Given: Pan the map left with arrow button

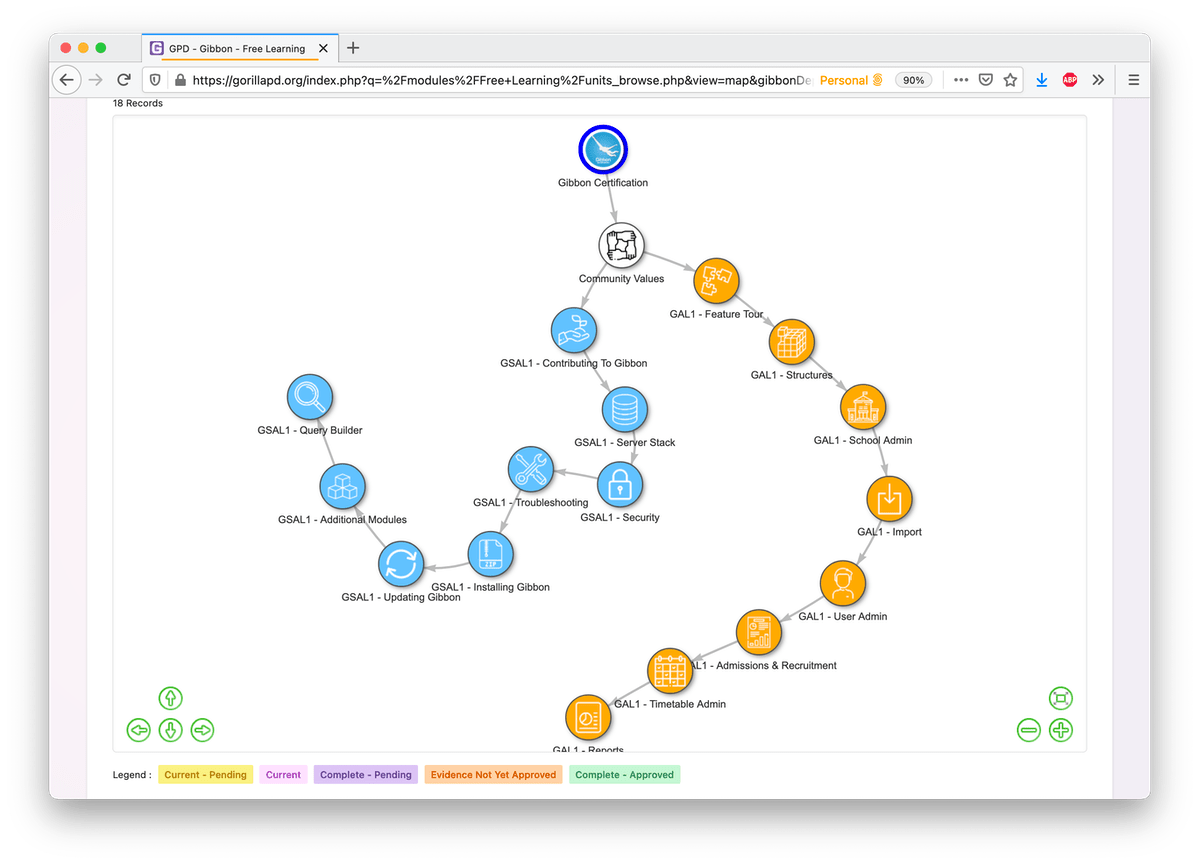Looking at the screenshot, I should point(139,730).
